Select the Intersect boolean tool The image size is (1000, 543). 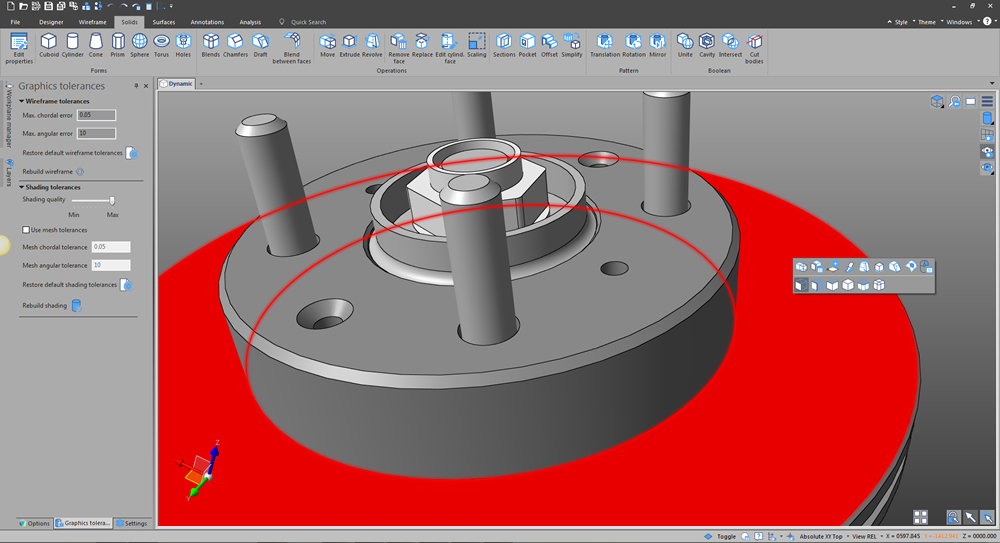pyautogui.click(x=730, y=45)
